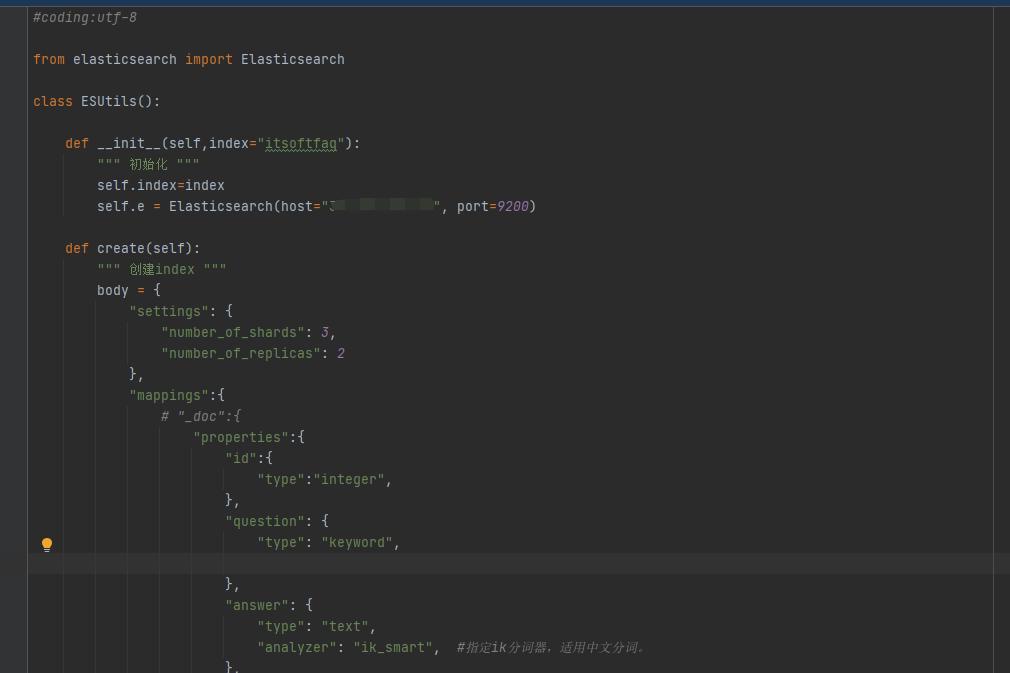Click the blurred host string value
1010x673 pixels.
coord(381,206)
